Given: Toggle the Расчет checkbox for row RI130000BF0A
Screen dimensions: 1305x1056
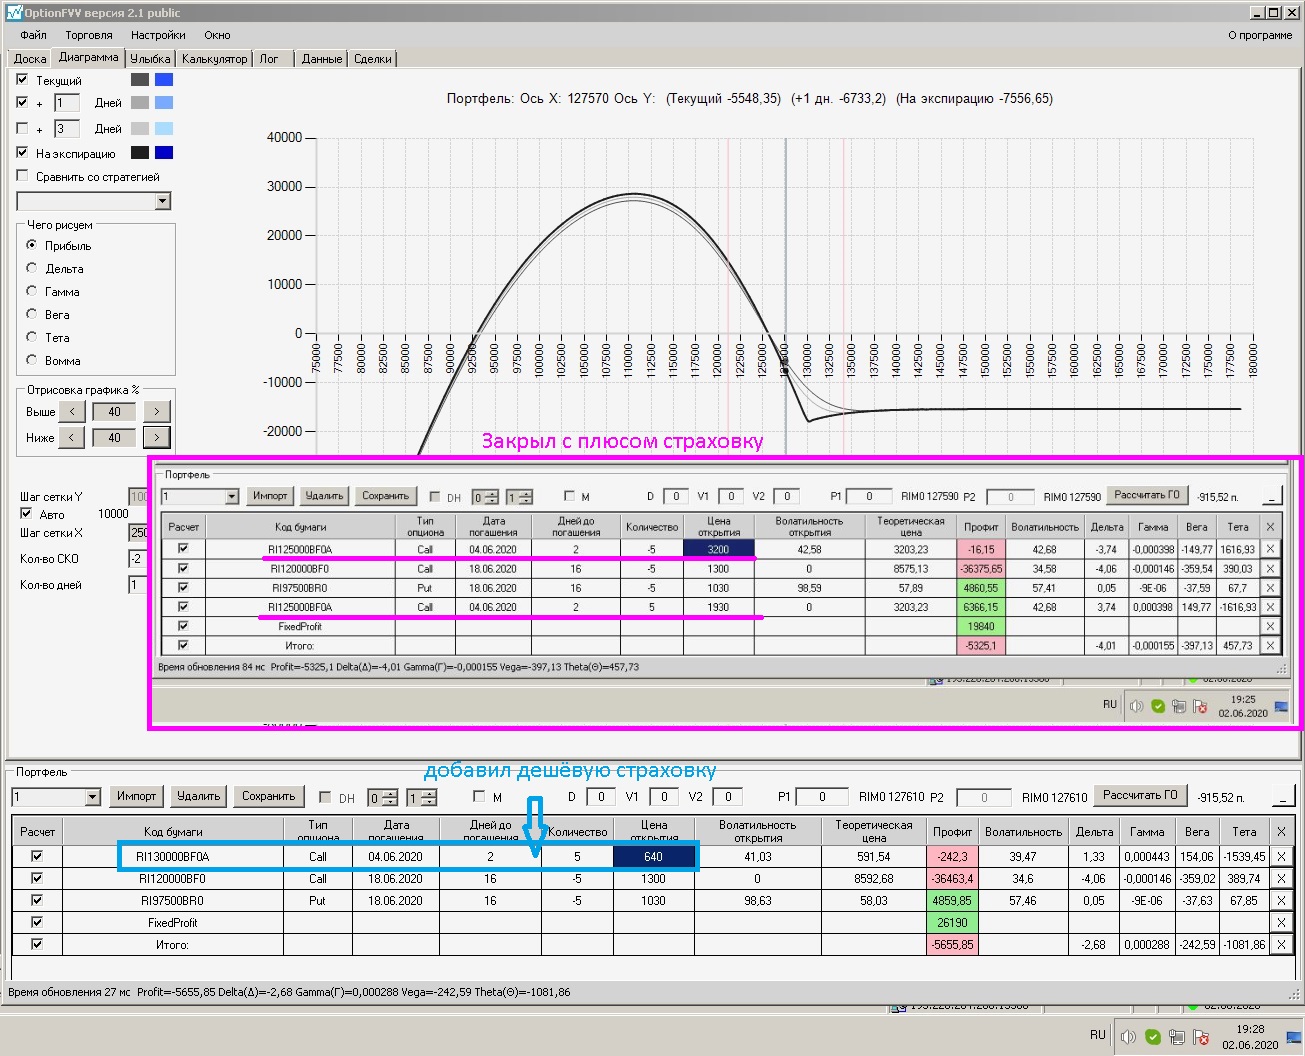Looking at the screenshot, I should coord(37,856).
